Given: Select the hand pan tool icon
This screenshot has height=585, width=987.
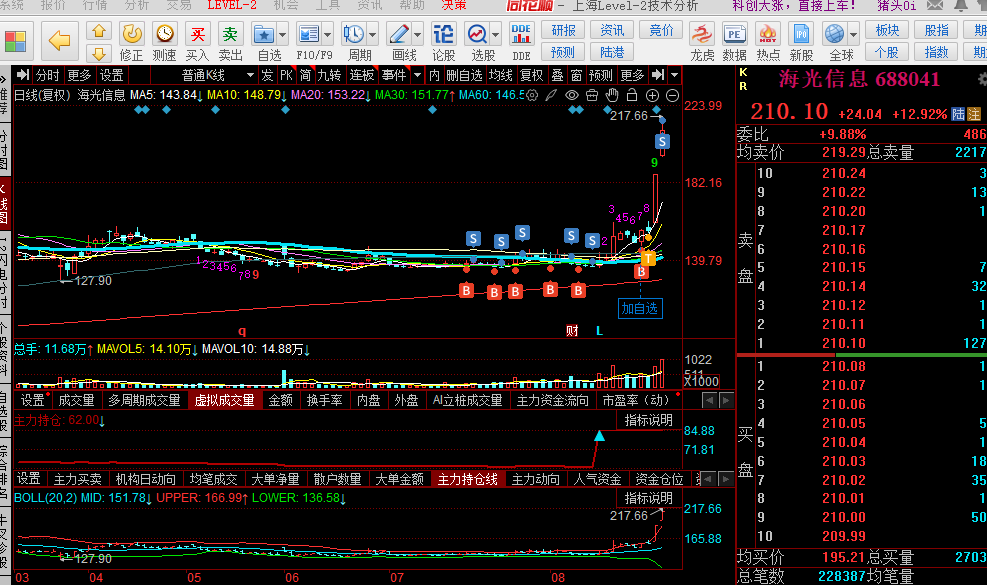Looking at the screenshot, I should pyautogui.click(x=612, y=96).
